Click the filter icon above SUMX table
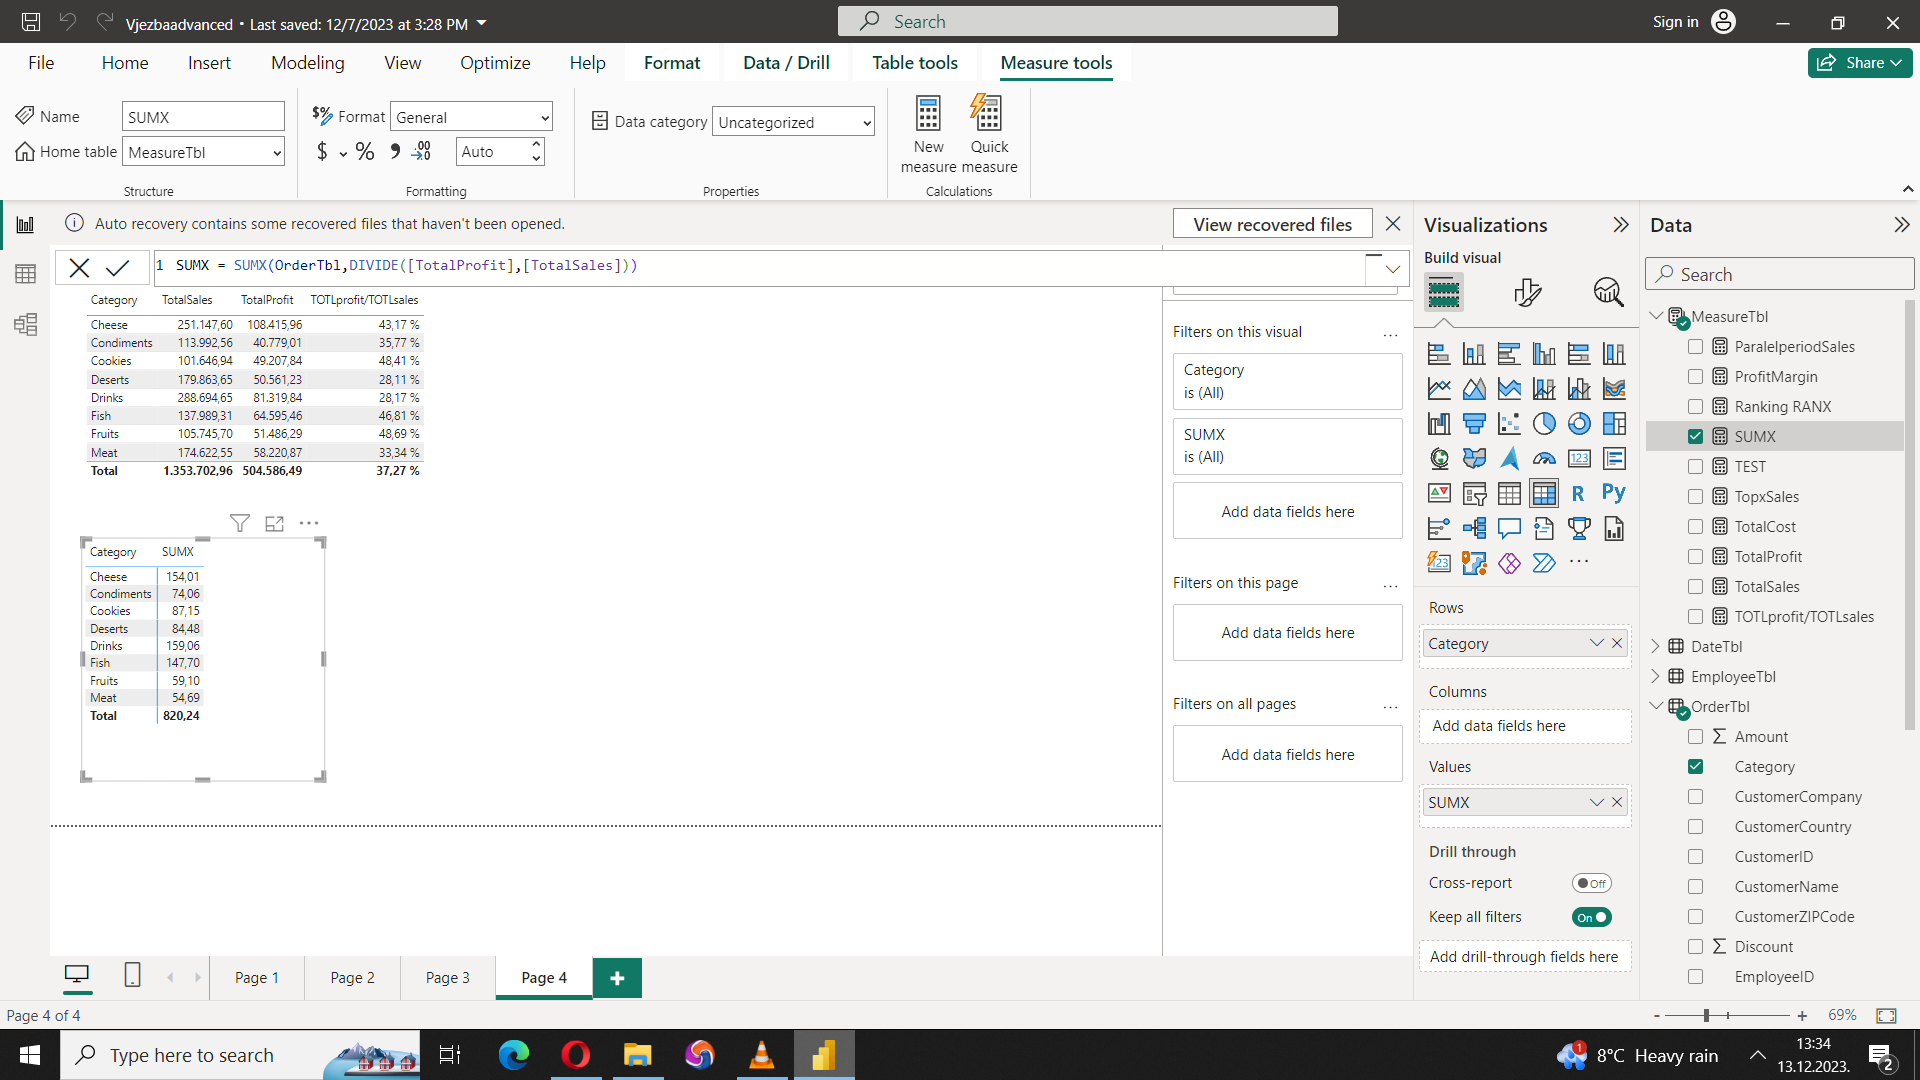 240,523
